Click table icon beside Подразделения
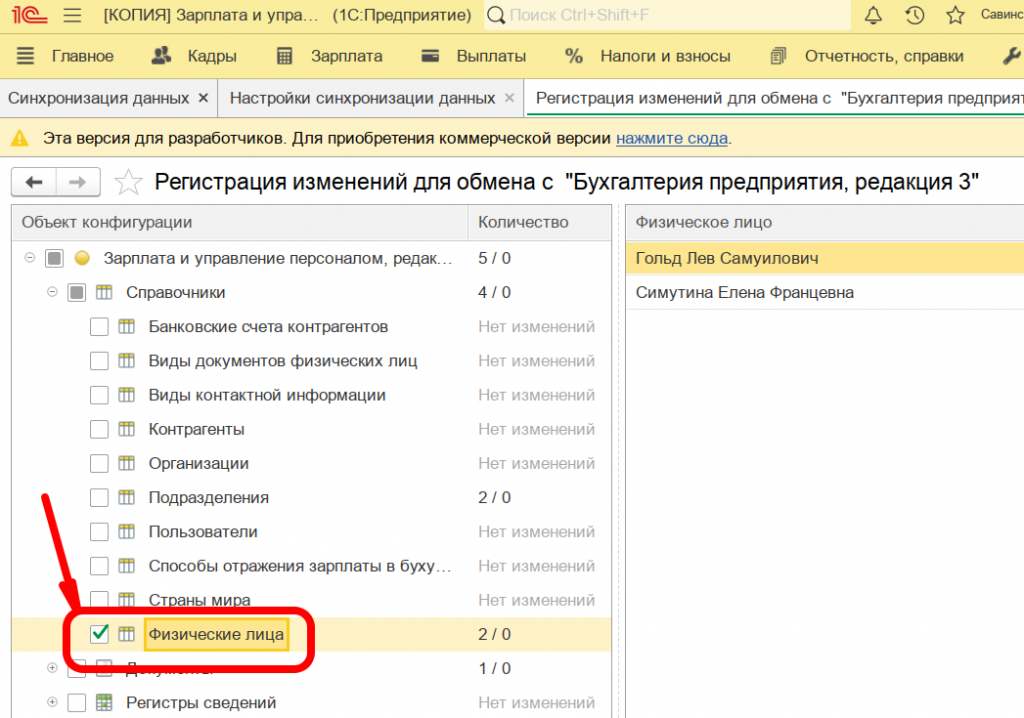Viewport: 1024px width, 718px height. (127, 497)
